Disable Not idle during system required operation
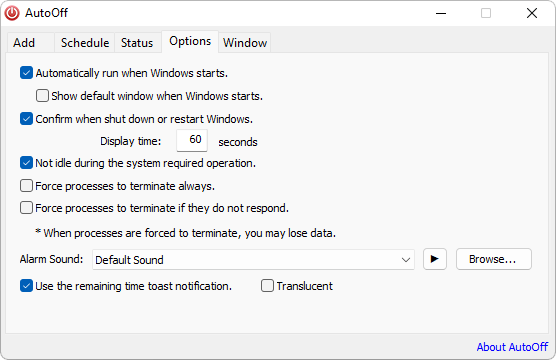Viewport: 556px width, 360px height. click(x=27, y=163)
